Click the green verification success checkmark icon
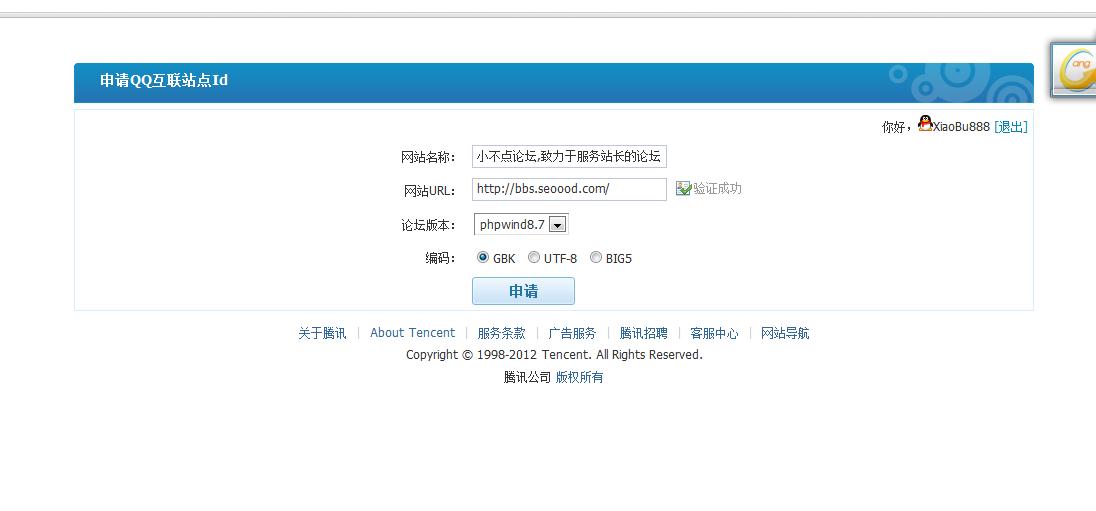1096x511 pixels. [x=683, y=188]
